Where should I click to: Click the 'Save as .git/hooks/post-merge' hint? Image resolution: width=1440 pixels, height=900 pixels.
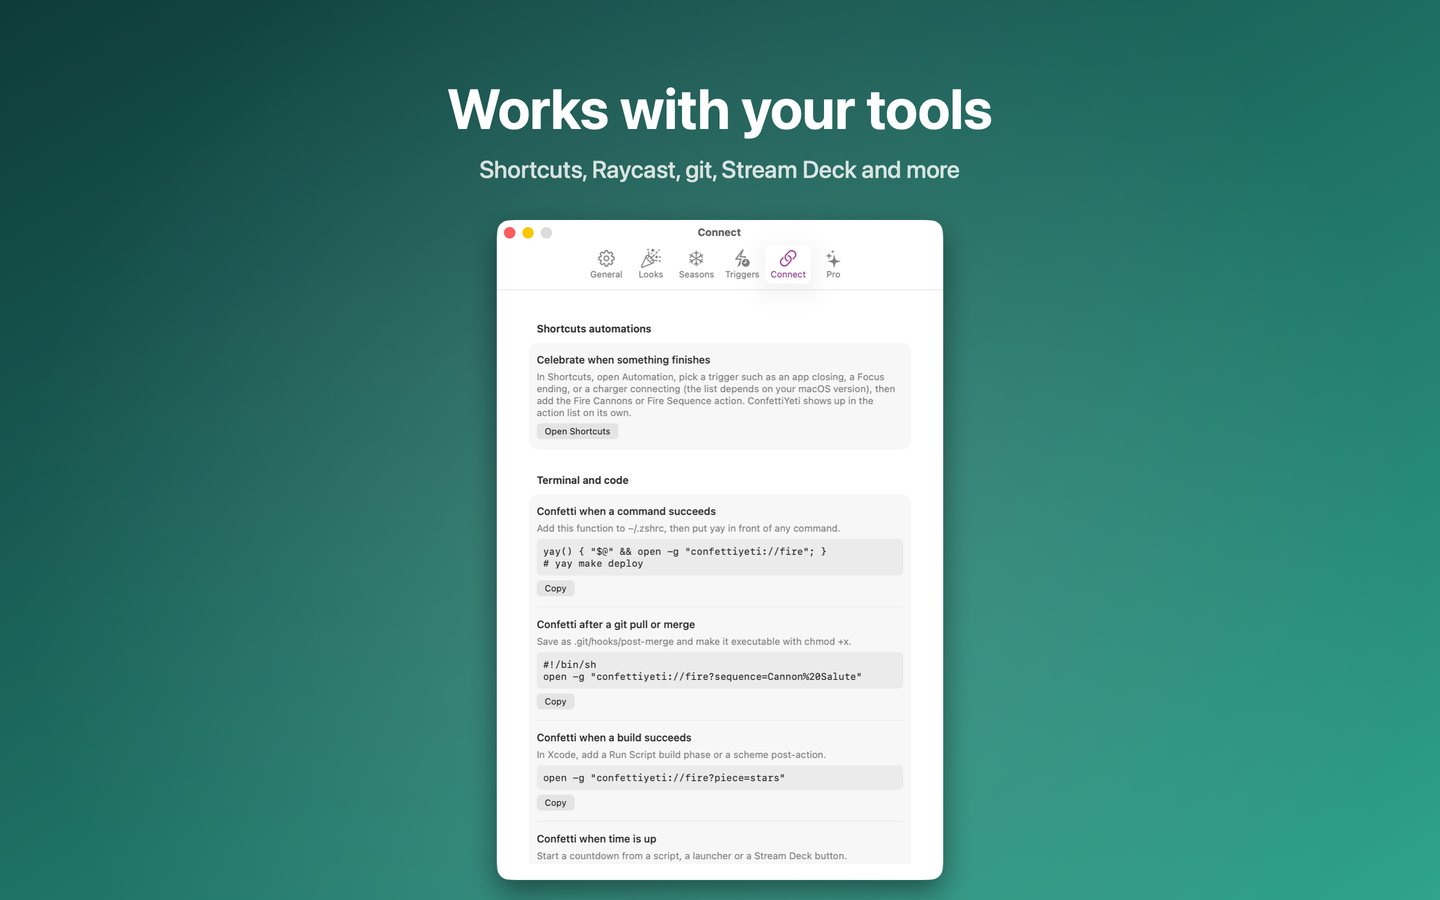[694, 641]
